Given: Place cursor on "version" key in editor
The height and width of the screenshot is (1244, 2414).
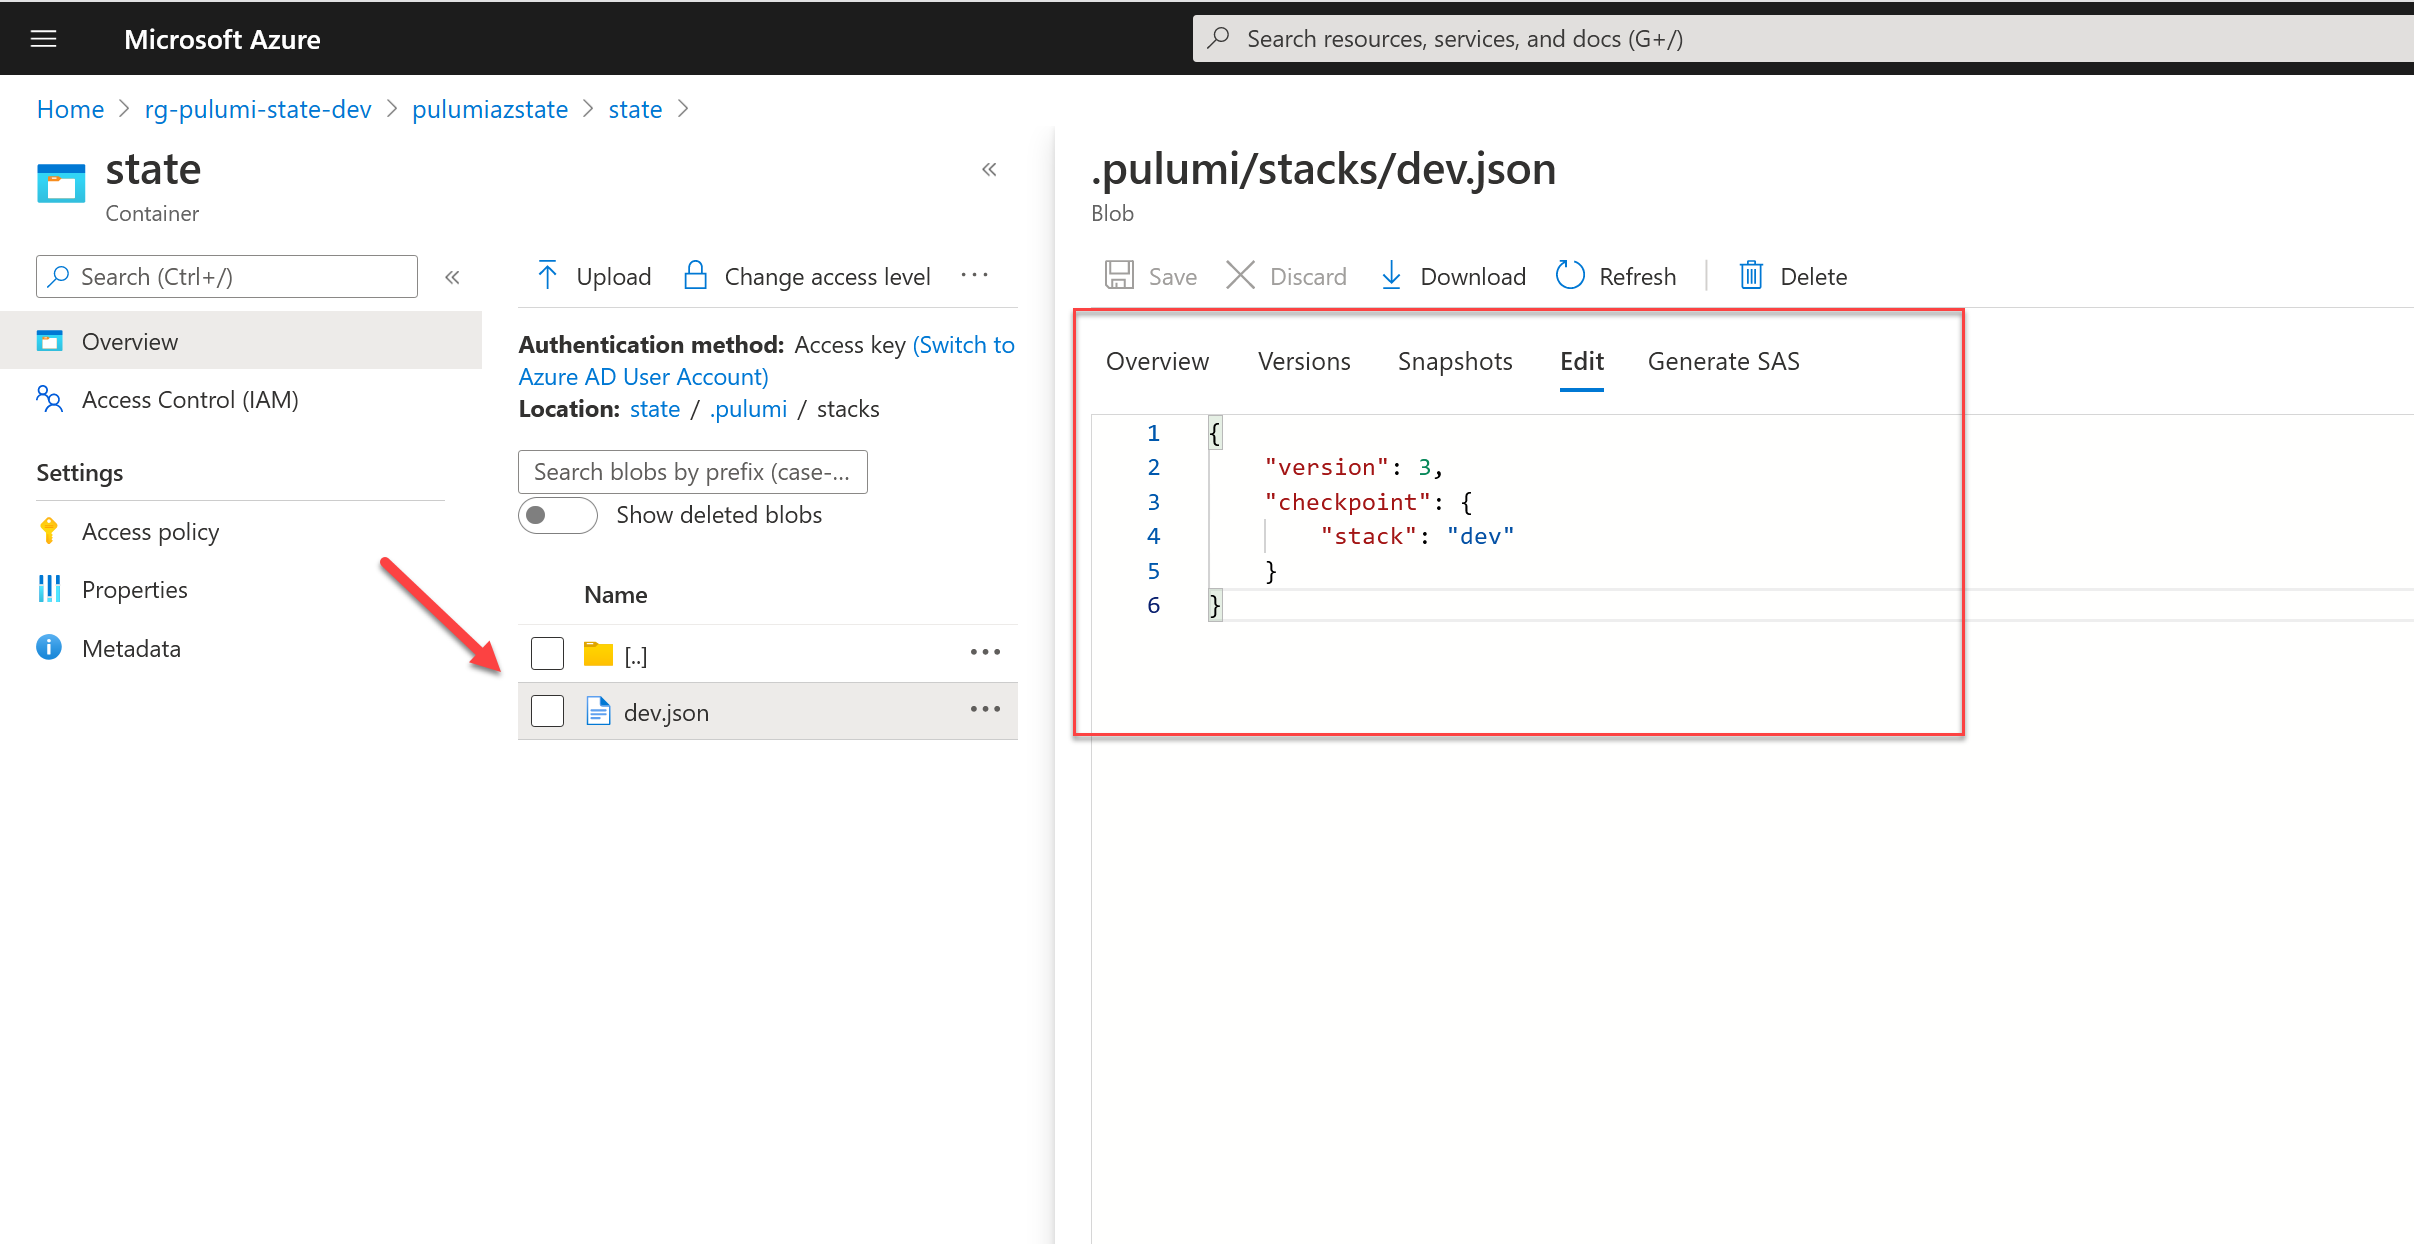Looking at the screenshot, I should 1326,467.
